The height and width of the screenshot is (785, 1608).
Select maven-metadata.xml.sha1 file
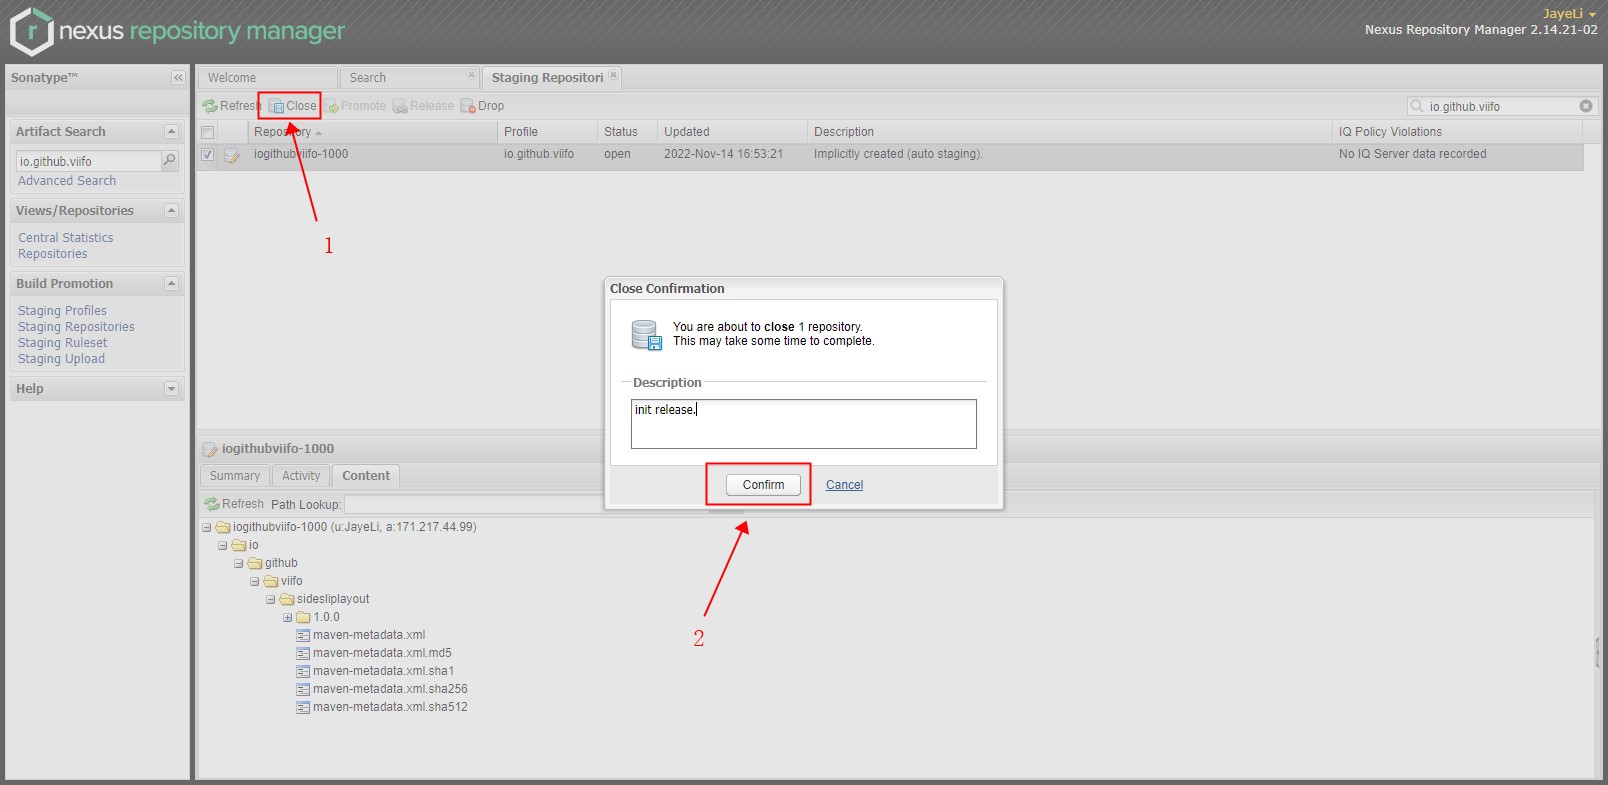click(x=383, y=671)
